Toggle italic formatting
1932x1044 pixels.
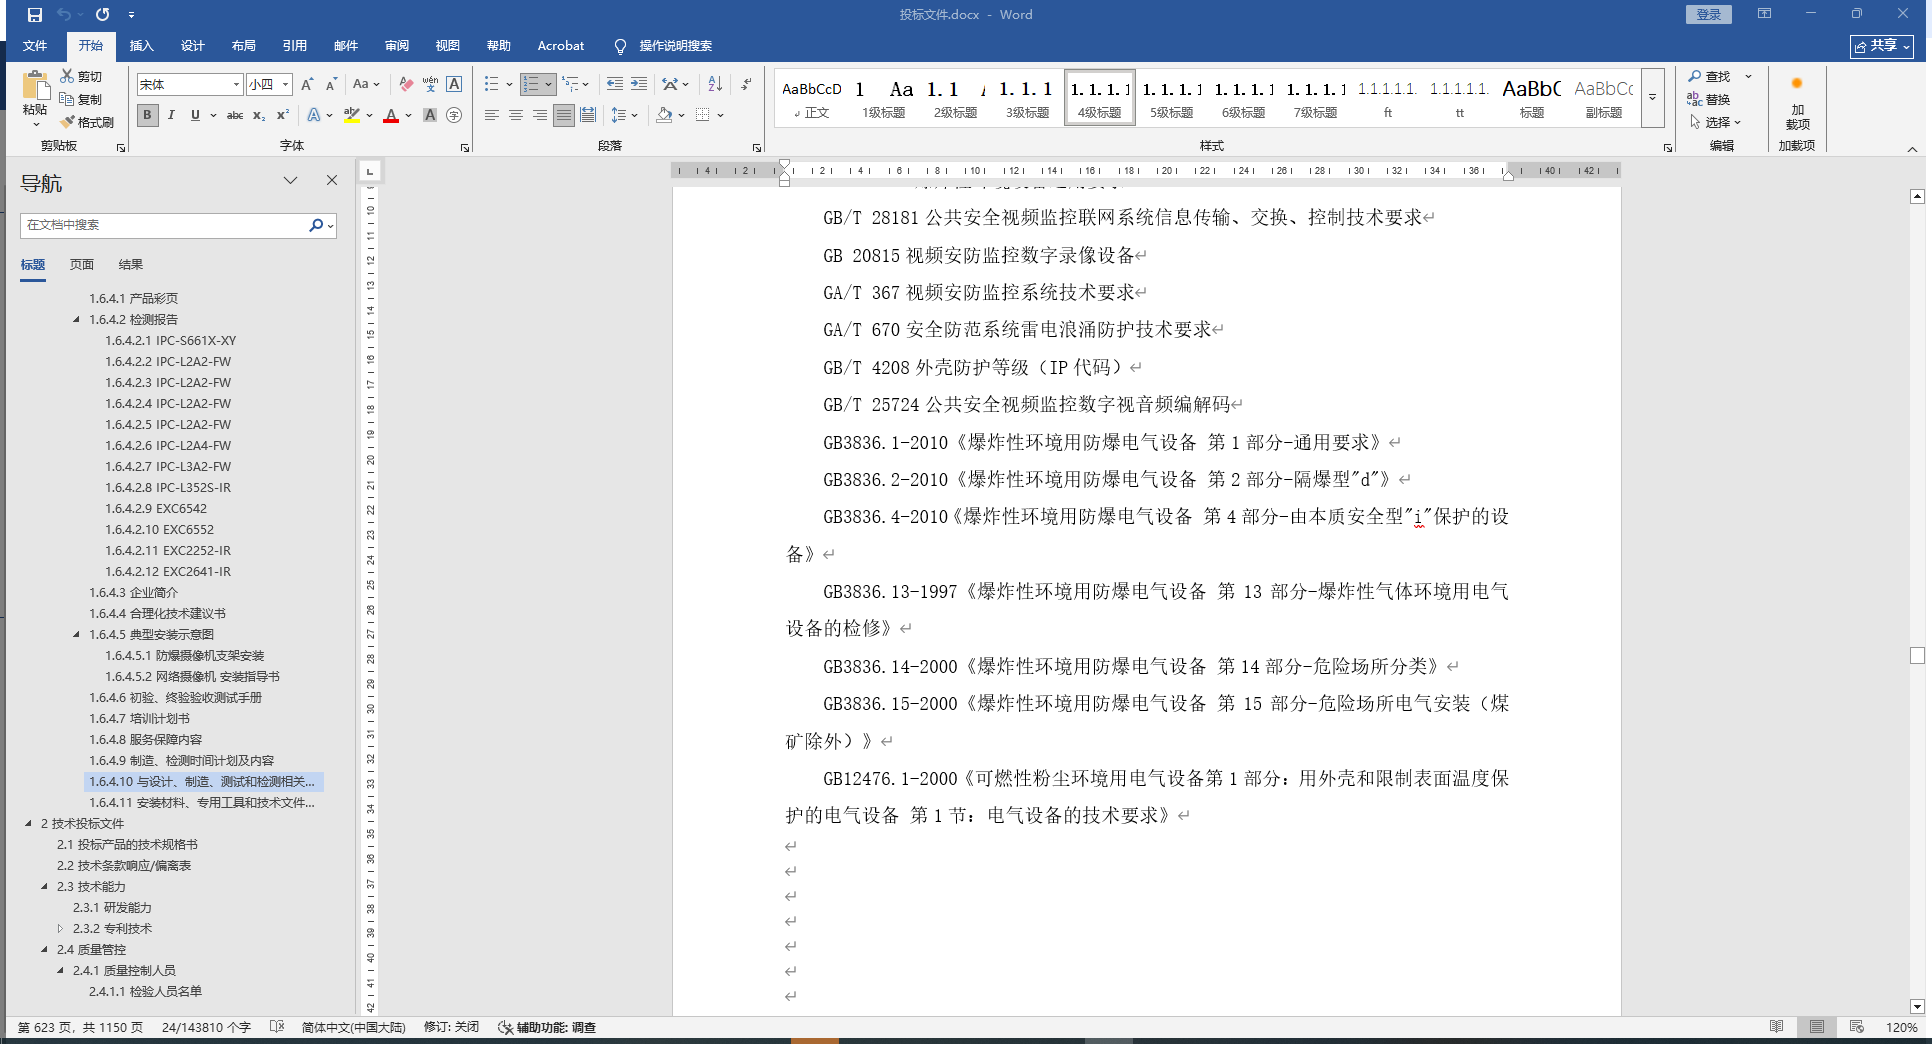point(171,115)
